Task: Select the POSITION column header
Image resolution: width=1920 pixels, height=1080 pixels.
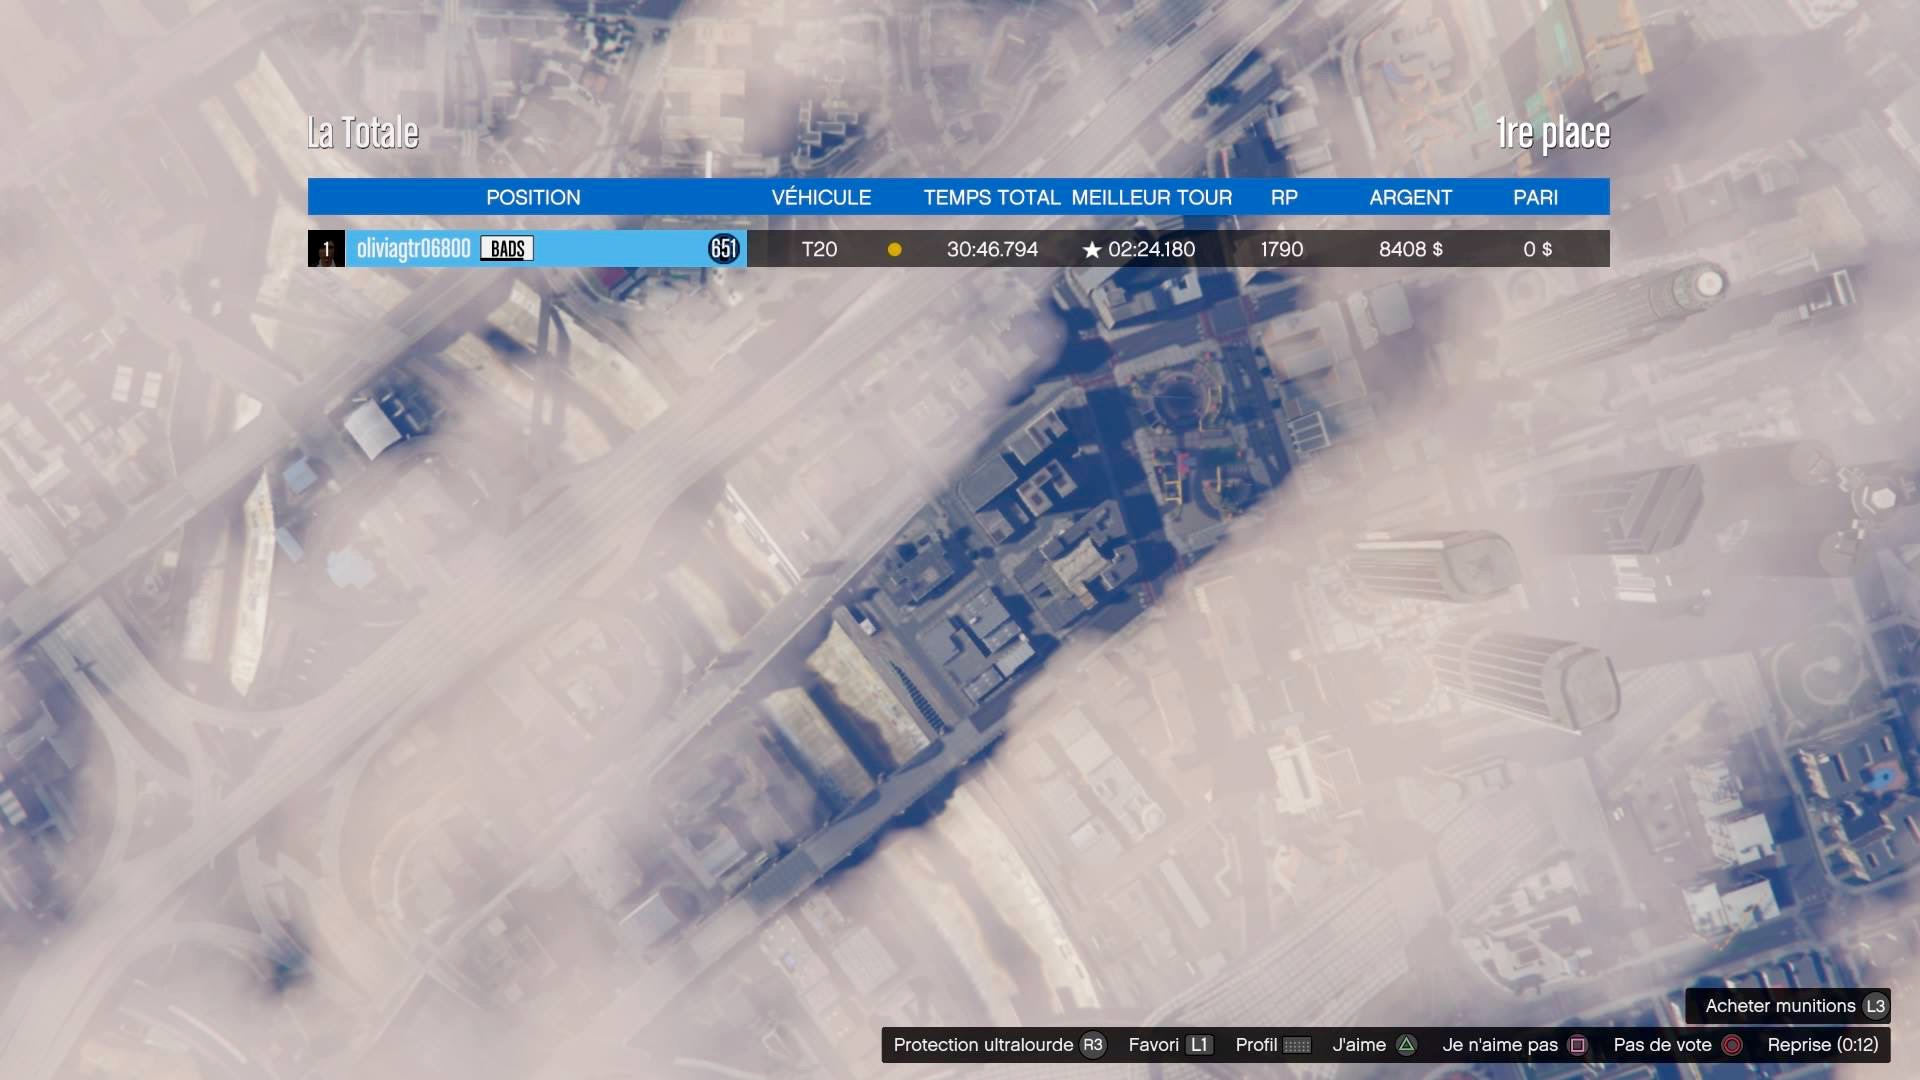Action: click(x=533, y=197)
